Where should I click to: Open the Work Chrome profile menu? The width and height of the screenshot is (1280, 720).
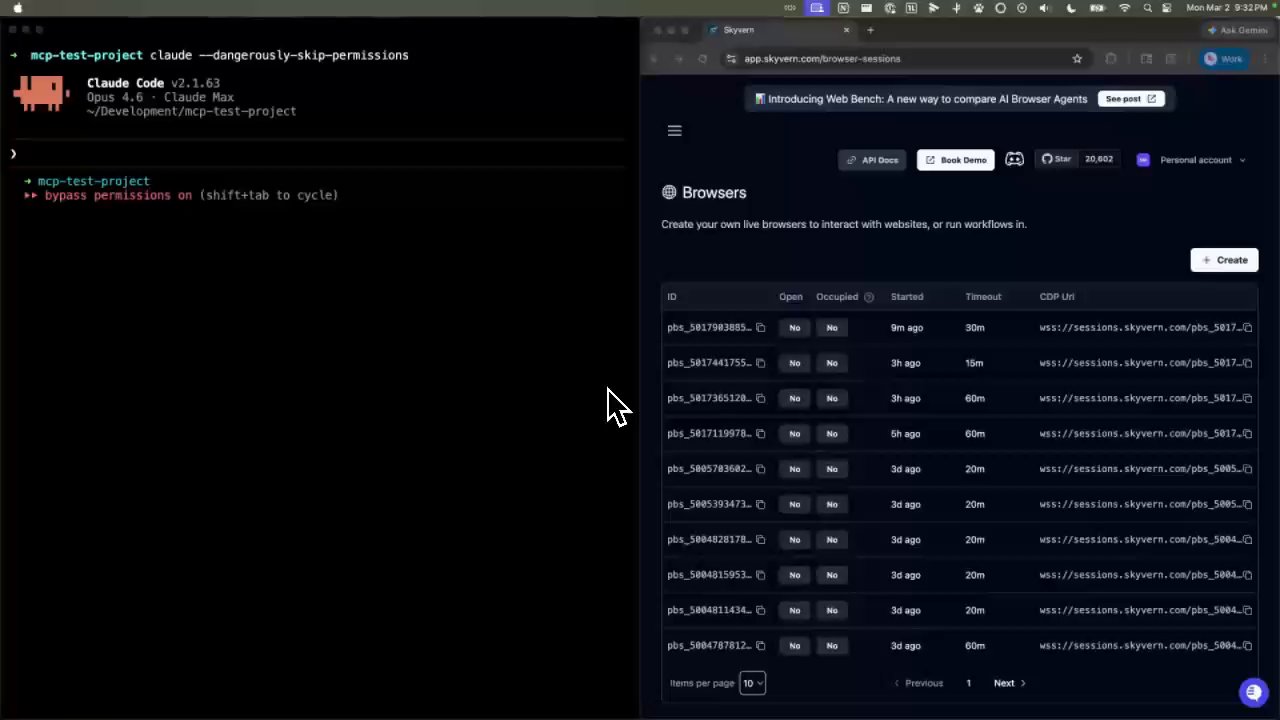(1223, 59)
